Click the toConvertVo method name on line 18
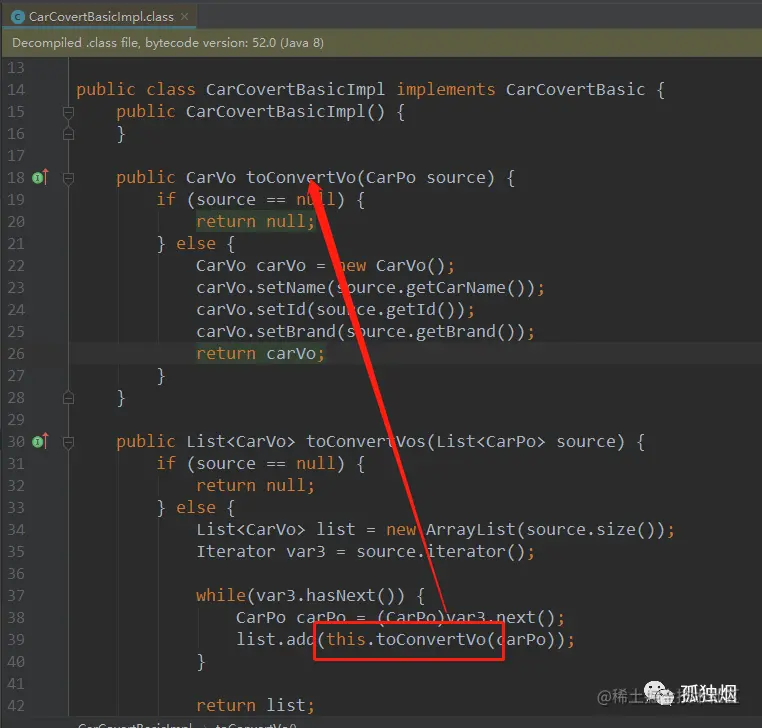Viewport: 762px width, 728px height. pos(301,177)
